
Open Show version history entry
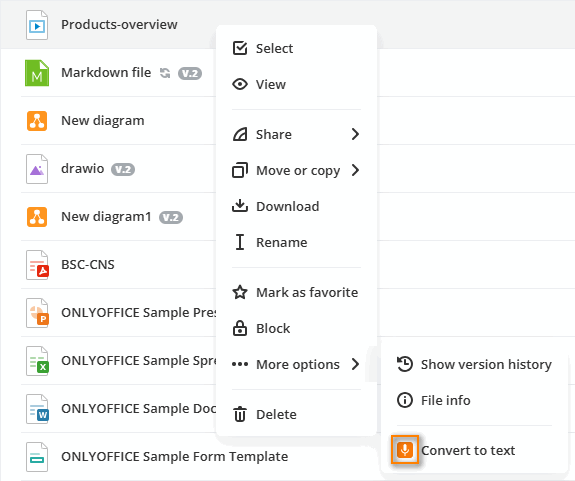[x=475, y=364]
